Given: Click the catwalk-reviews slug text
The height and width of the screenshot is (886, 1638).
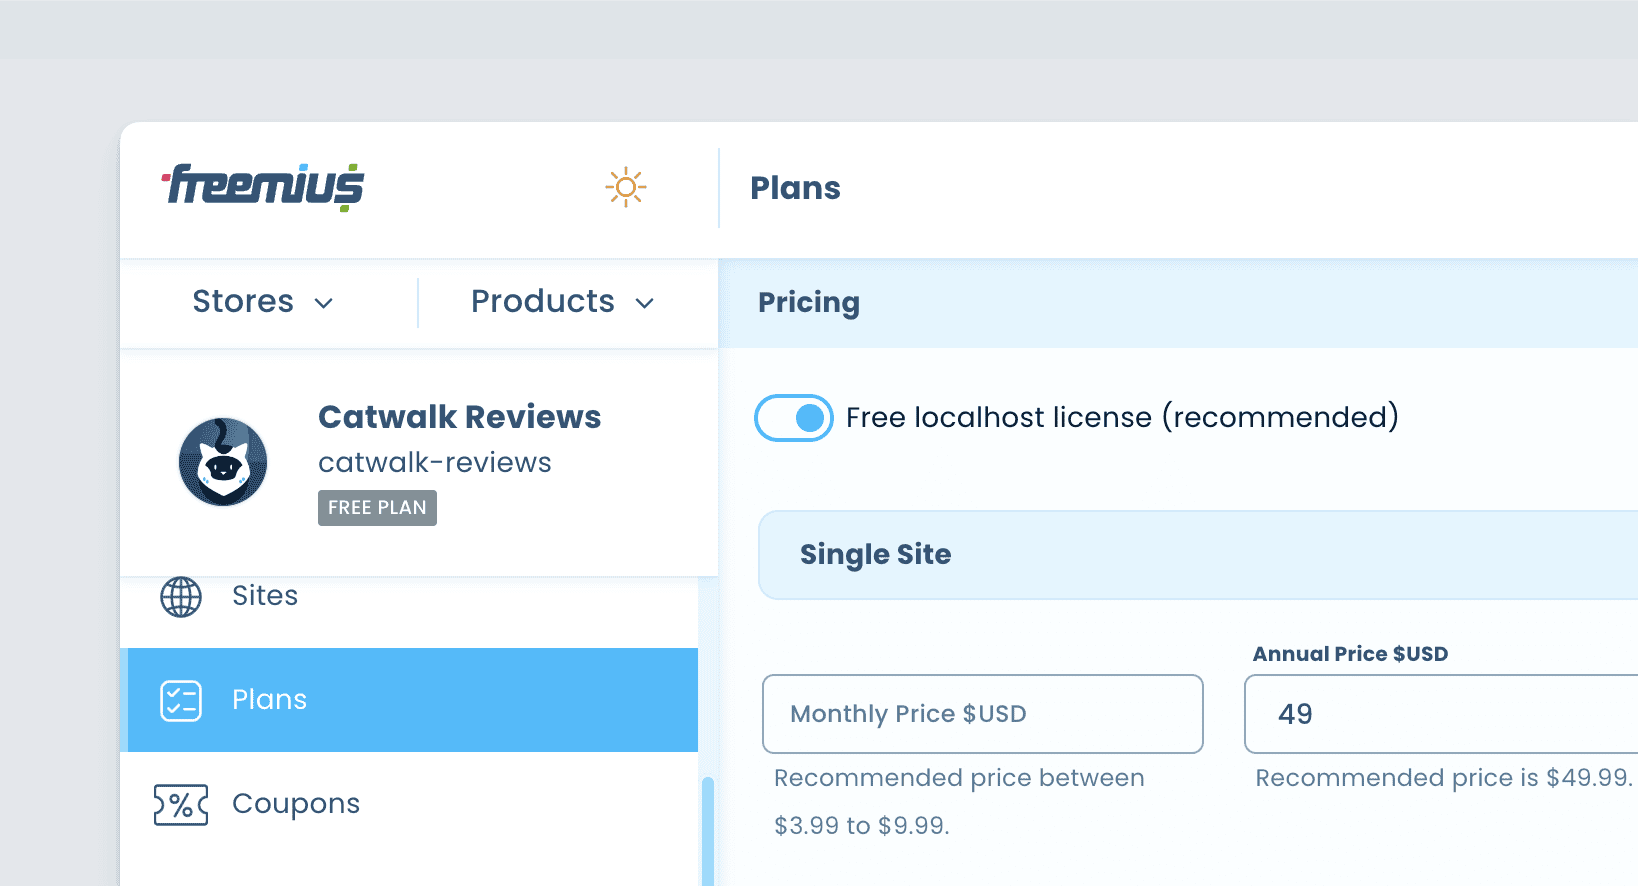Looking at the screenshot, I should [x=435, y=463].
